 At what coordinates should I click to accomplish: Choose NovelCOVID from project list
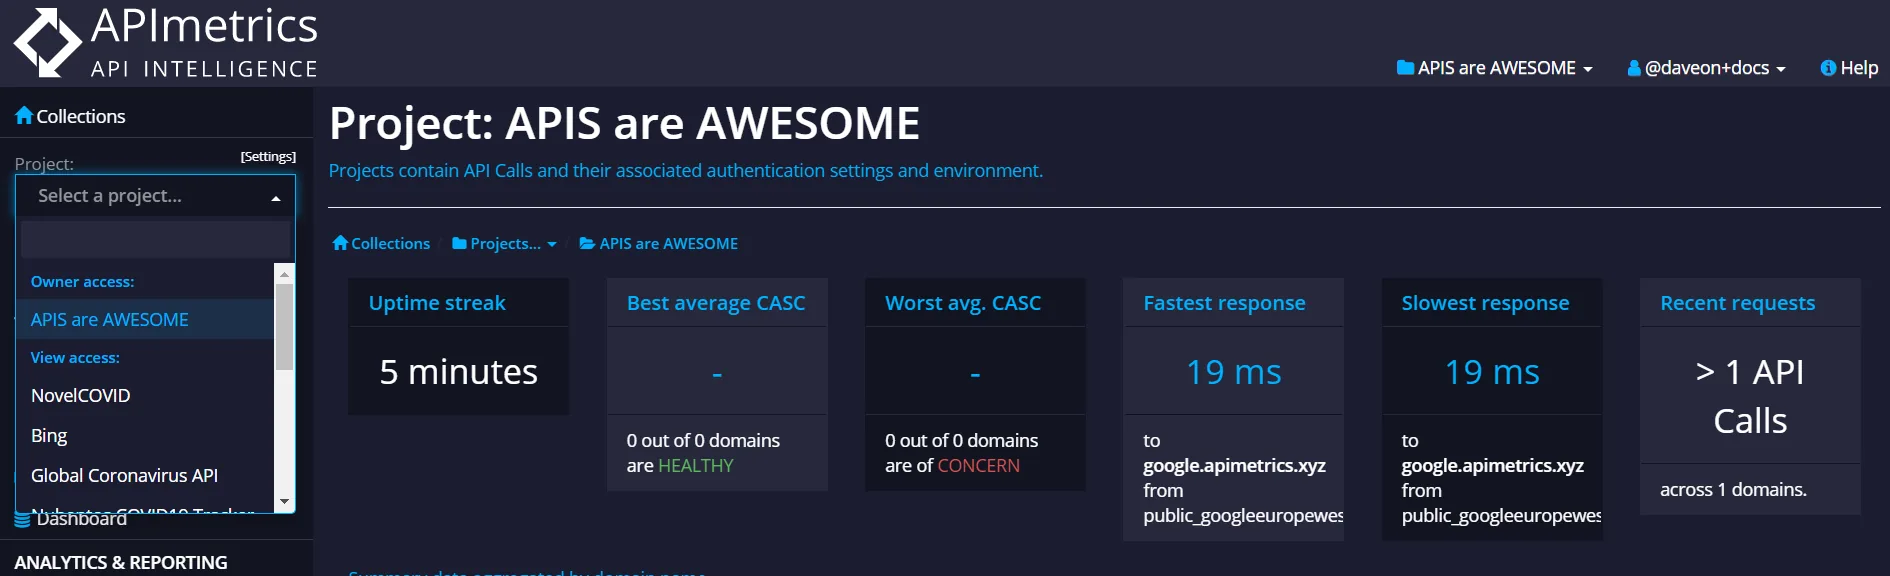point(145,395)
